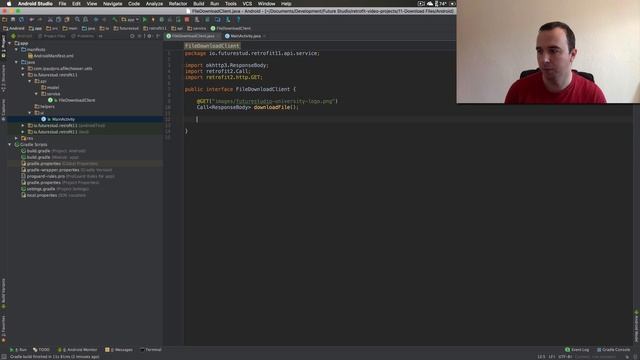Select FileDownloadClient in project tree
The height and width of the screenshot is (360, 640).
[x=72, y=100]
